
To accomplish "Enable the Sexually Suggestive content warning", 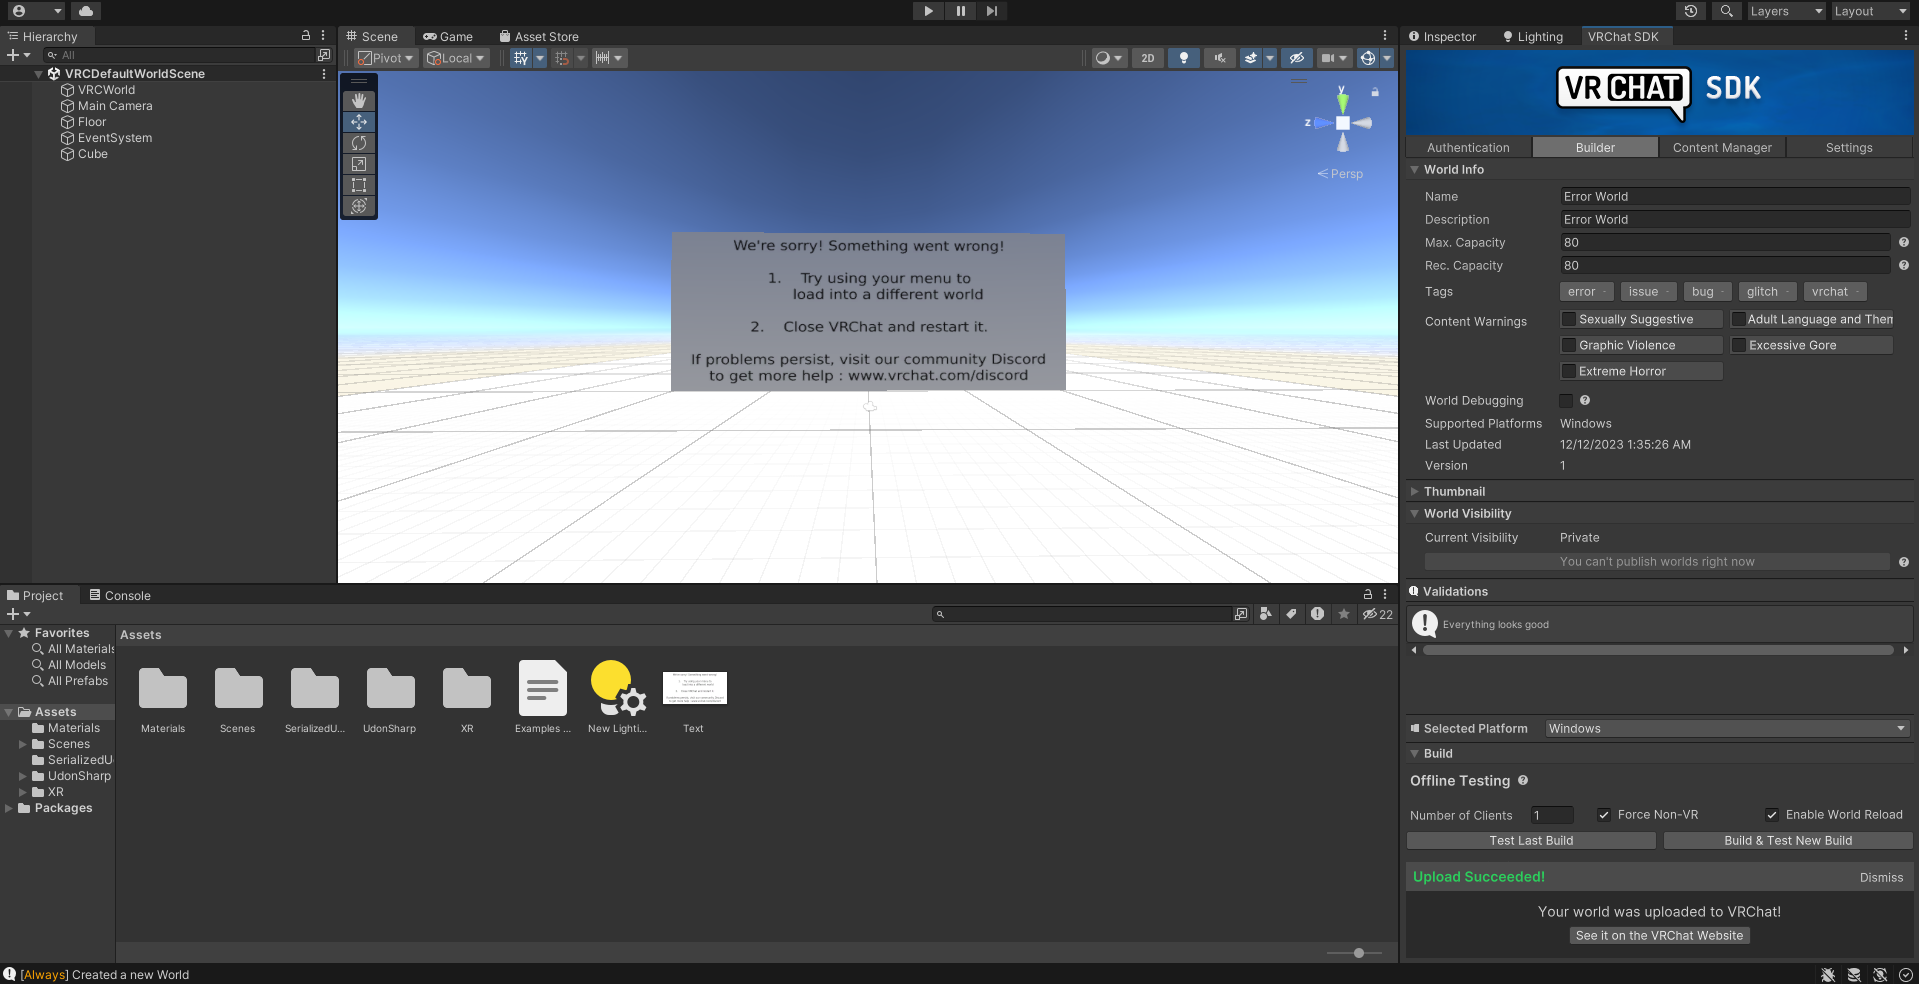I will click(1569, 319).
